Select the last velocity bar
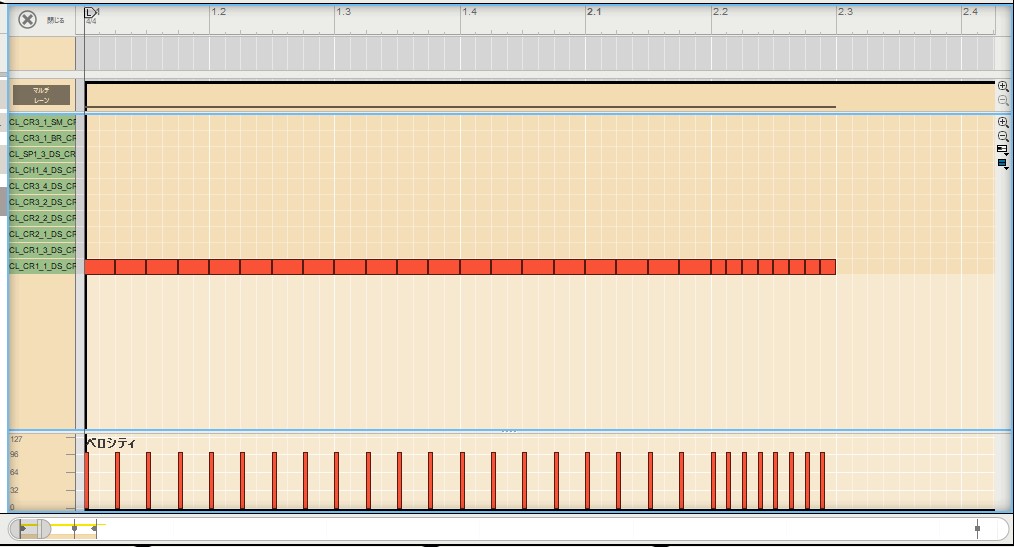The height and width of the screenshot is (547, 1014). pyautogui.click(x=823, y=480)
